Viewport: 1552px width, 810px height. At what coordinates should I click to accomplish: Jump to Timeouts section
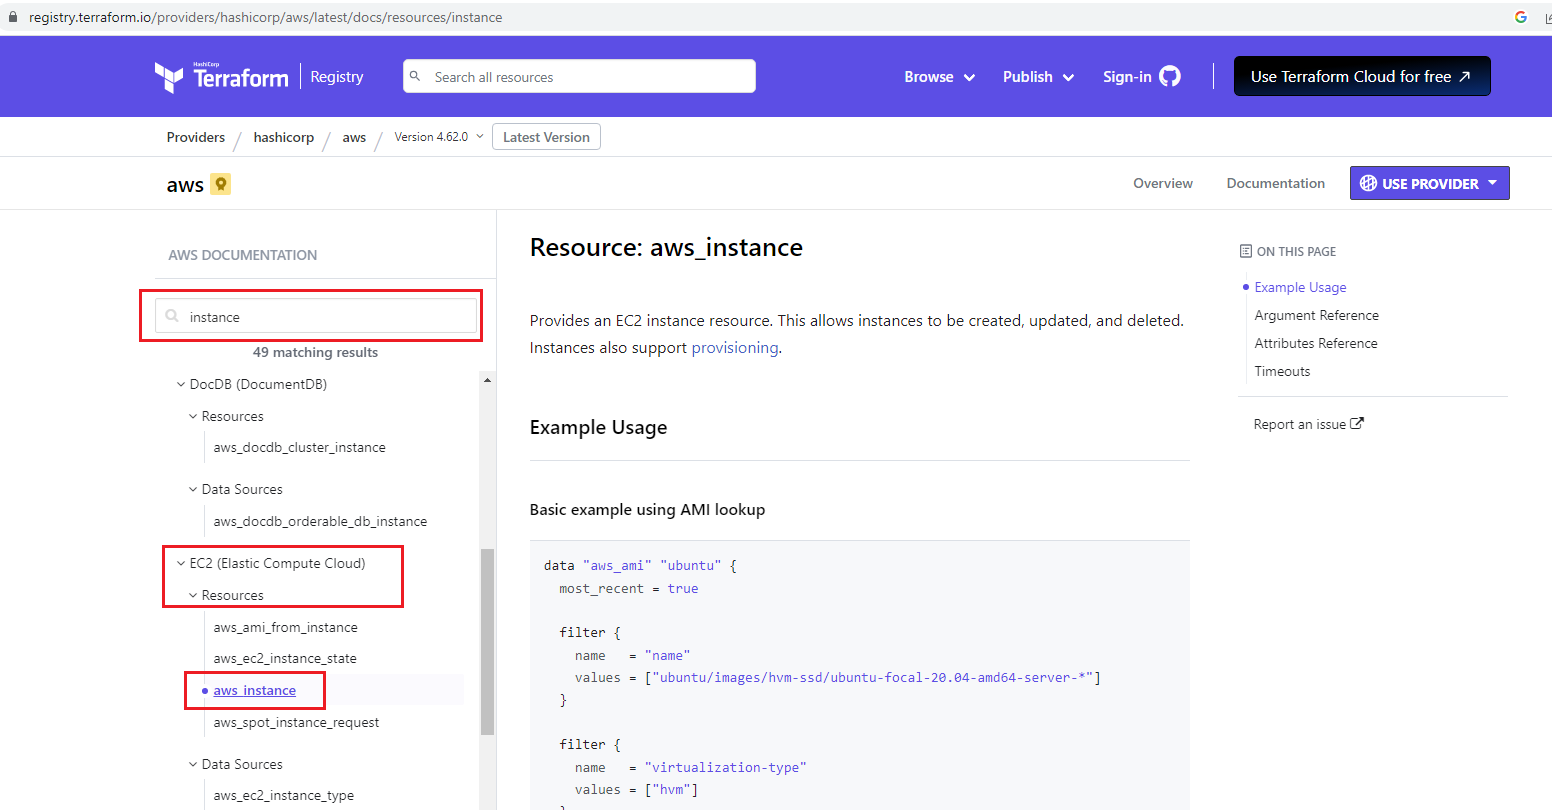[x=1282, y=371]
